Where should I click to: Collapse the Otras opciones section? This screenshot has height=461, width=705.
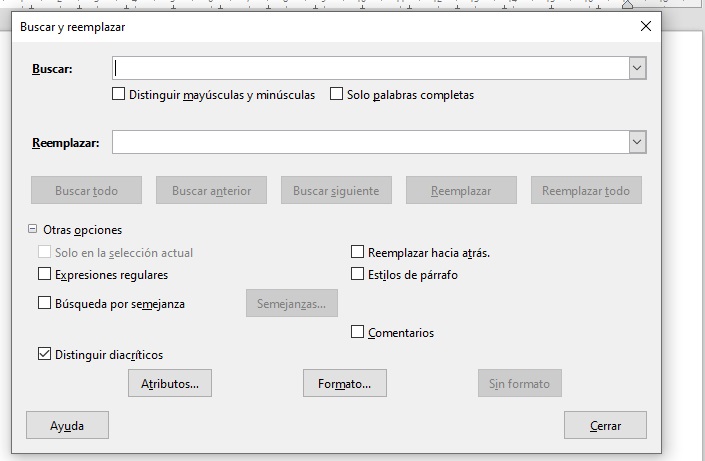tap(32, 229)
